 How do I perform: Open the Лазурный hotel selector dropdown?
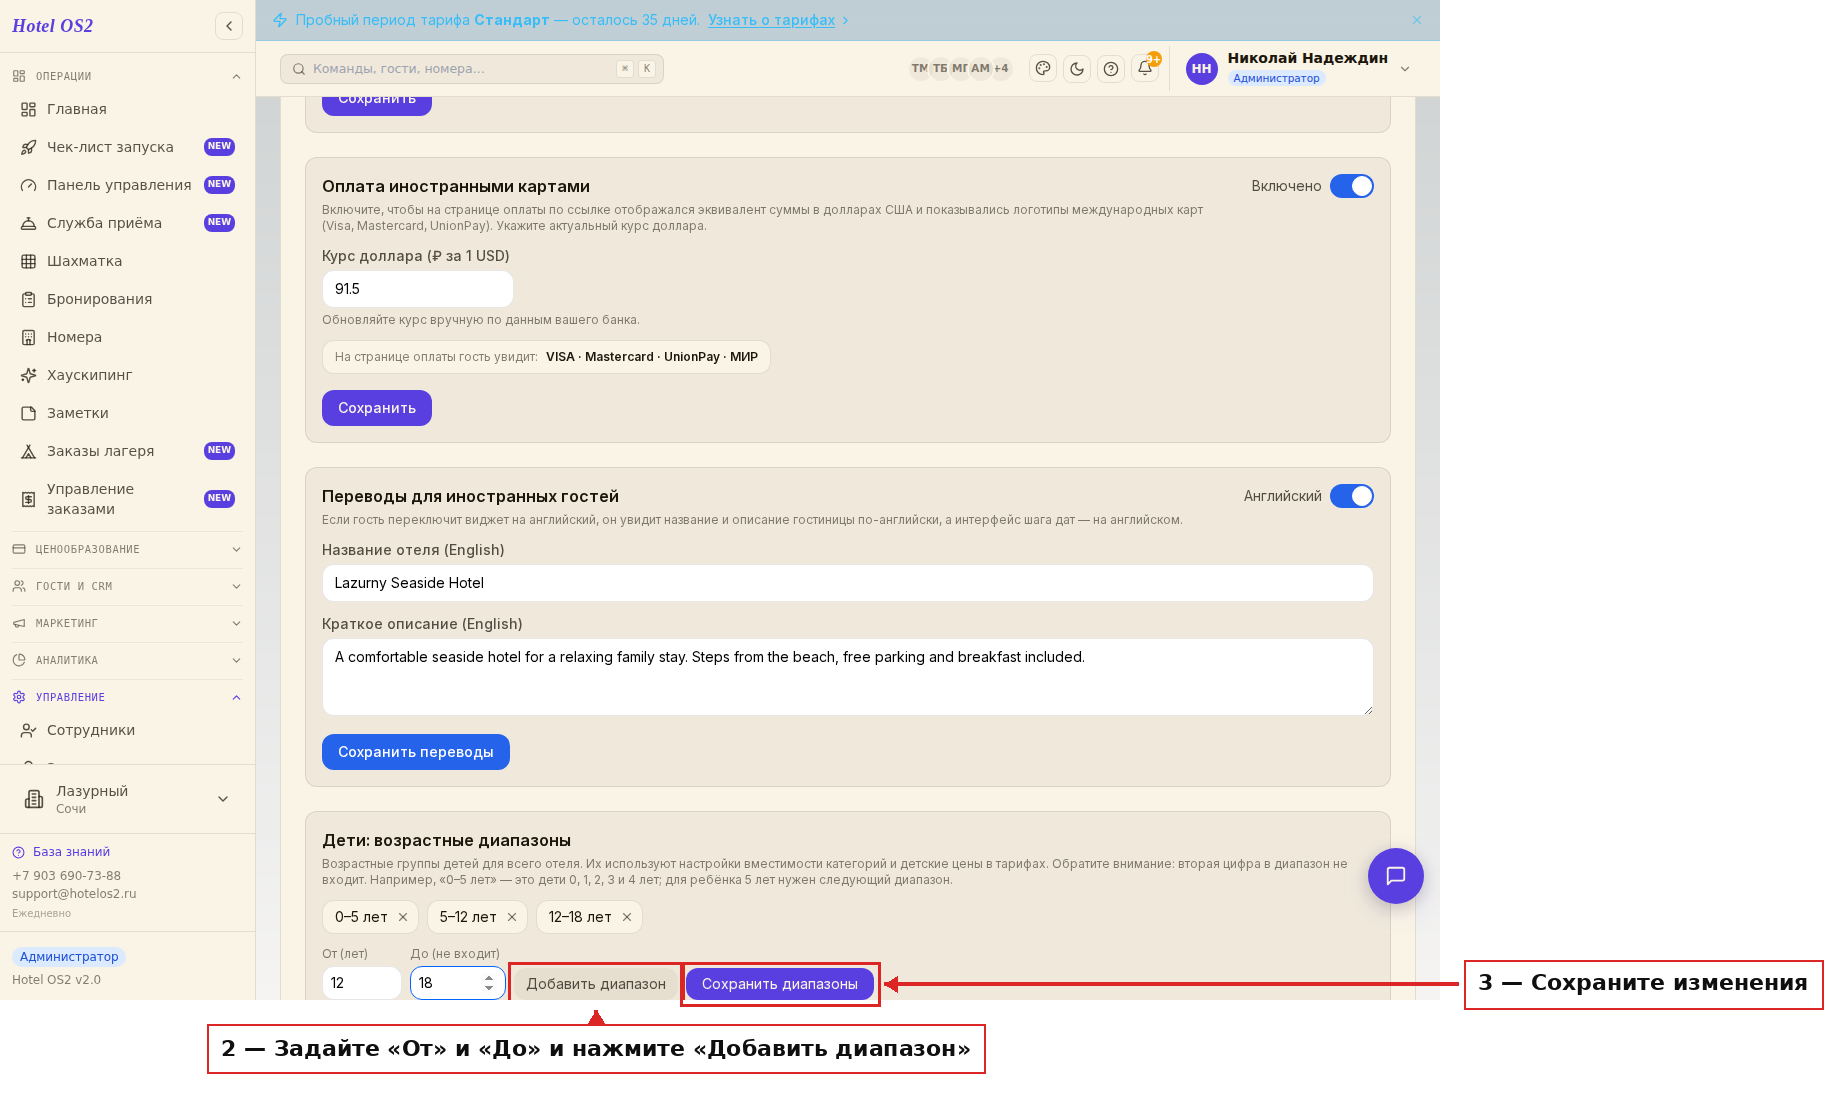127,799
